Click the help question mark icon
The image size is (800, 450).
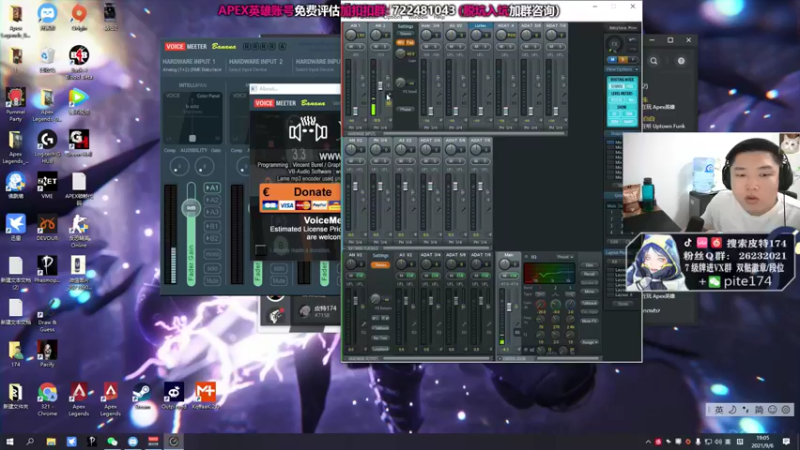pyautogui.click(x=681, y=61)
